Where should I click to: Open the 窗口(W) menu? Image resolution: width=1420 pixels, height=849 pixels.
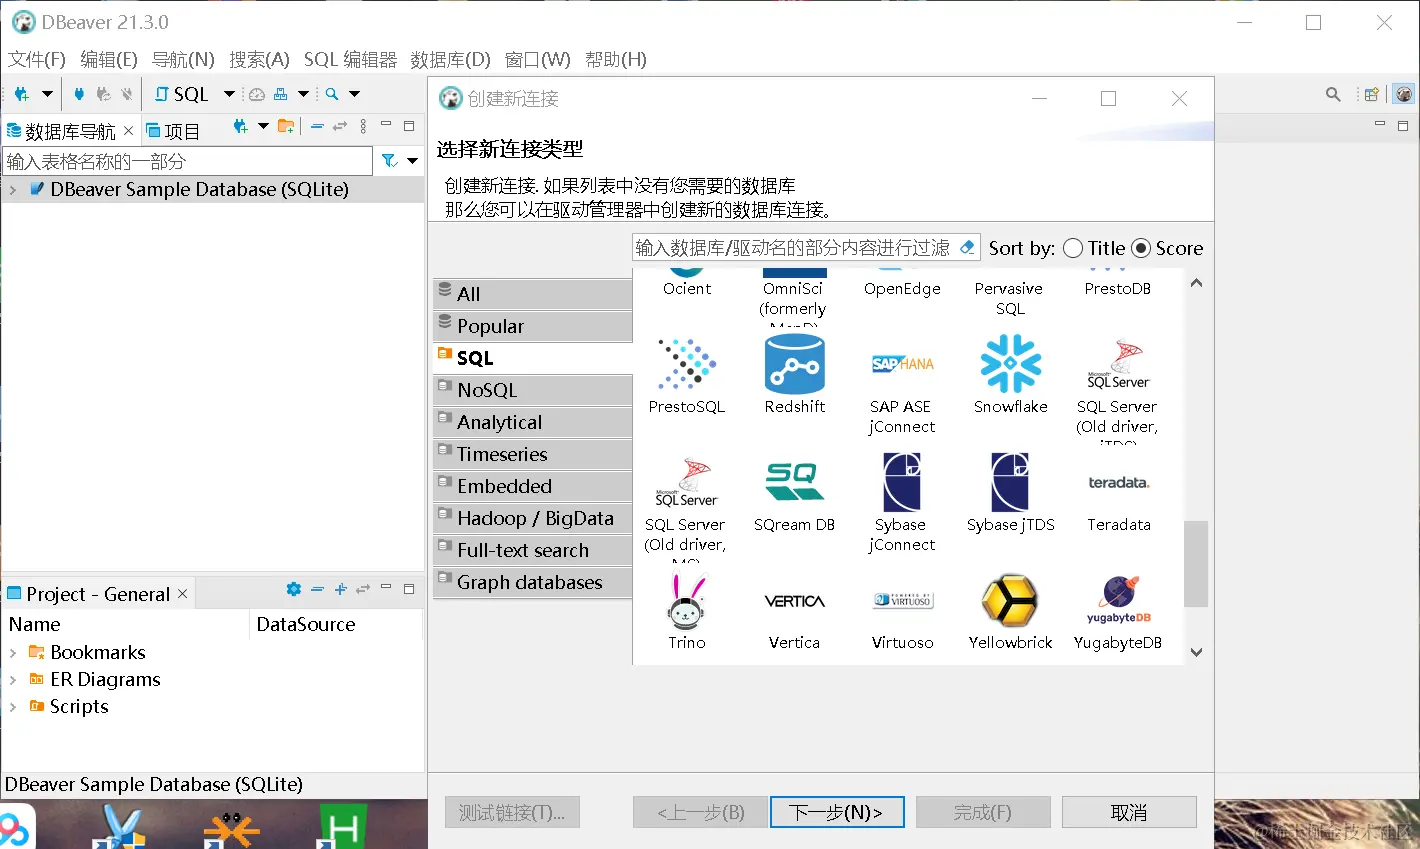(537, 59)
